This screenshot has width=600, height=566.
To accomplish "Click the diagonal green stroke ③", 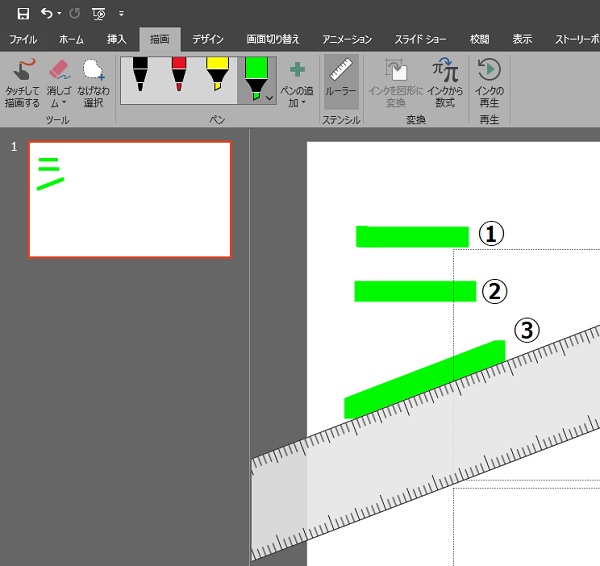I will click(x=425, y=379).
